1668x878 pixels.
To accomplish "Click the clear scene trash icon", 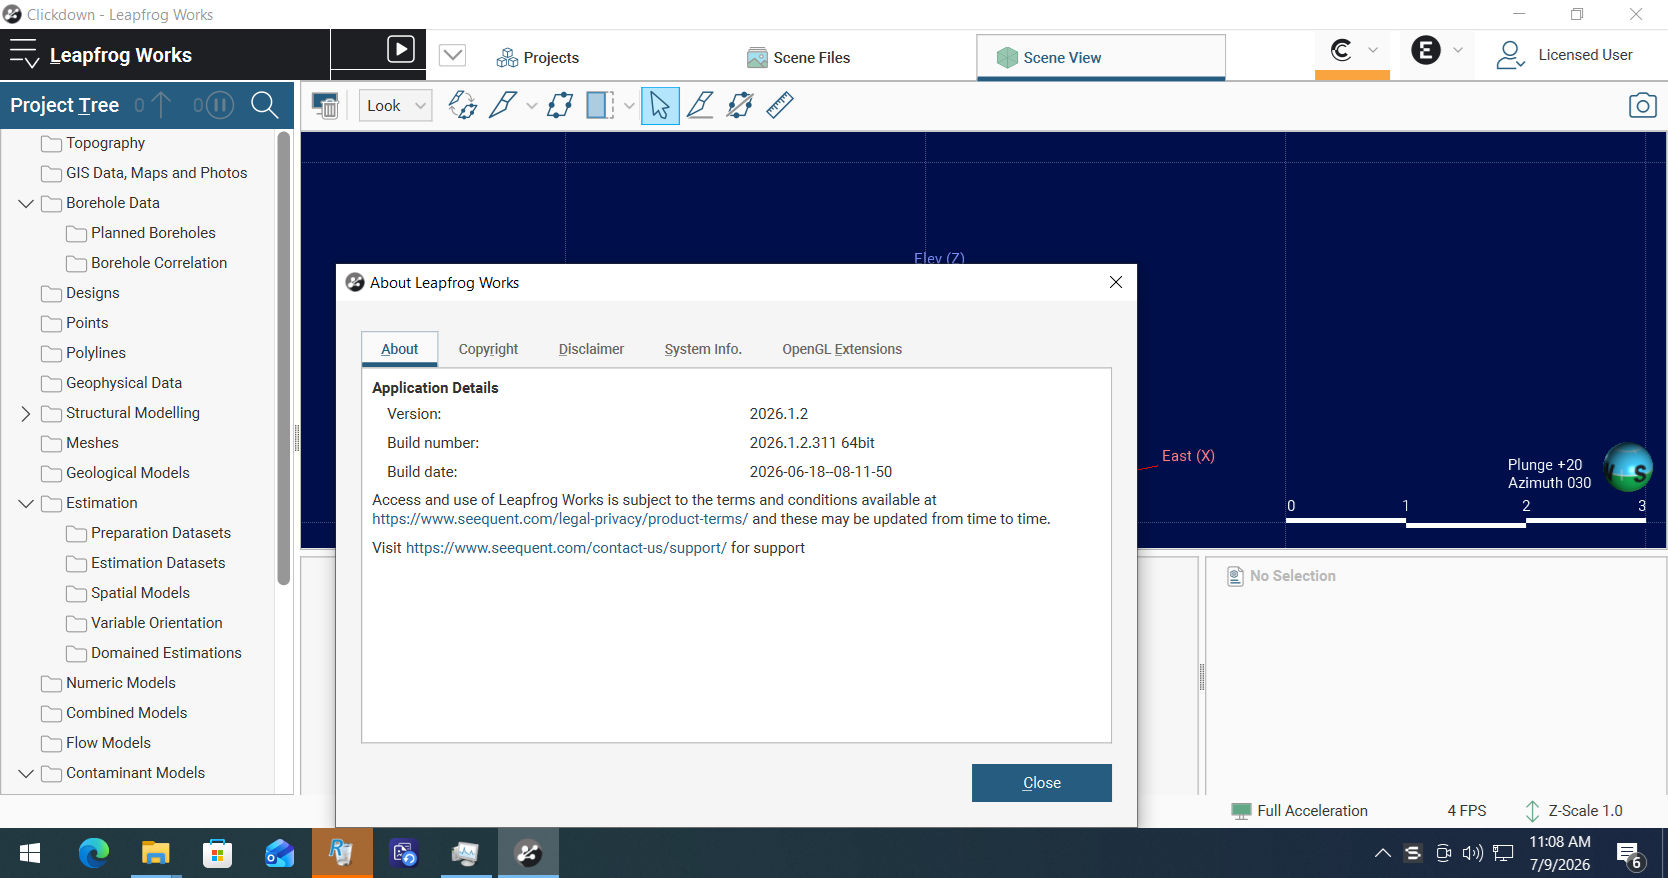I will pos(325,105).
